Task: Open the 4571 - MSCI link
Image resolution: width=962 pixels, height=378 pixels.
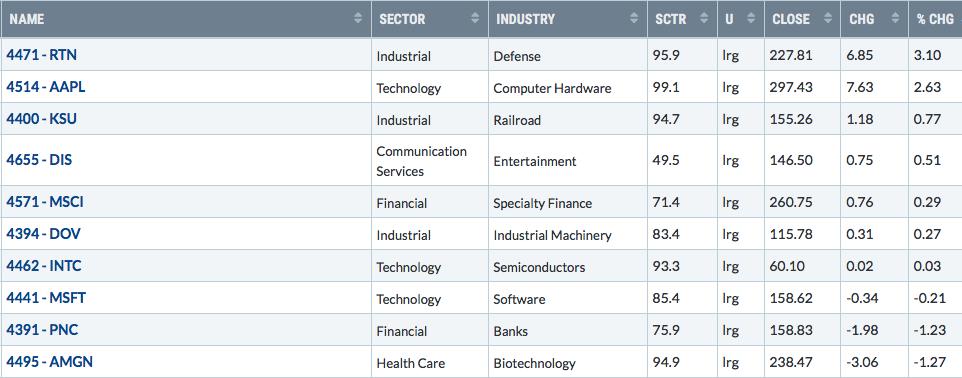Action: click(45, 202)
